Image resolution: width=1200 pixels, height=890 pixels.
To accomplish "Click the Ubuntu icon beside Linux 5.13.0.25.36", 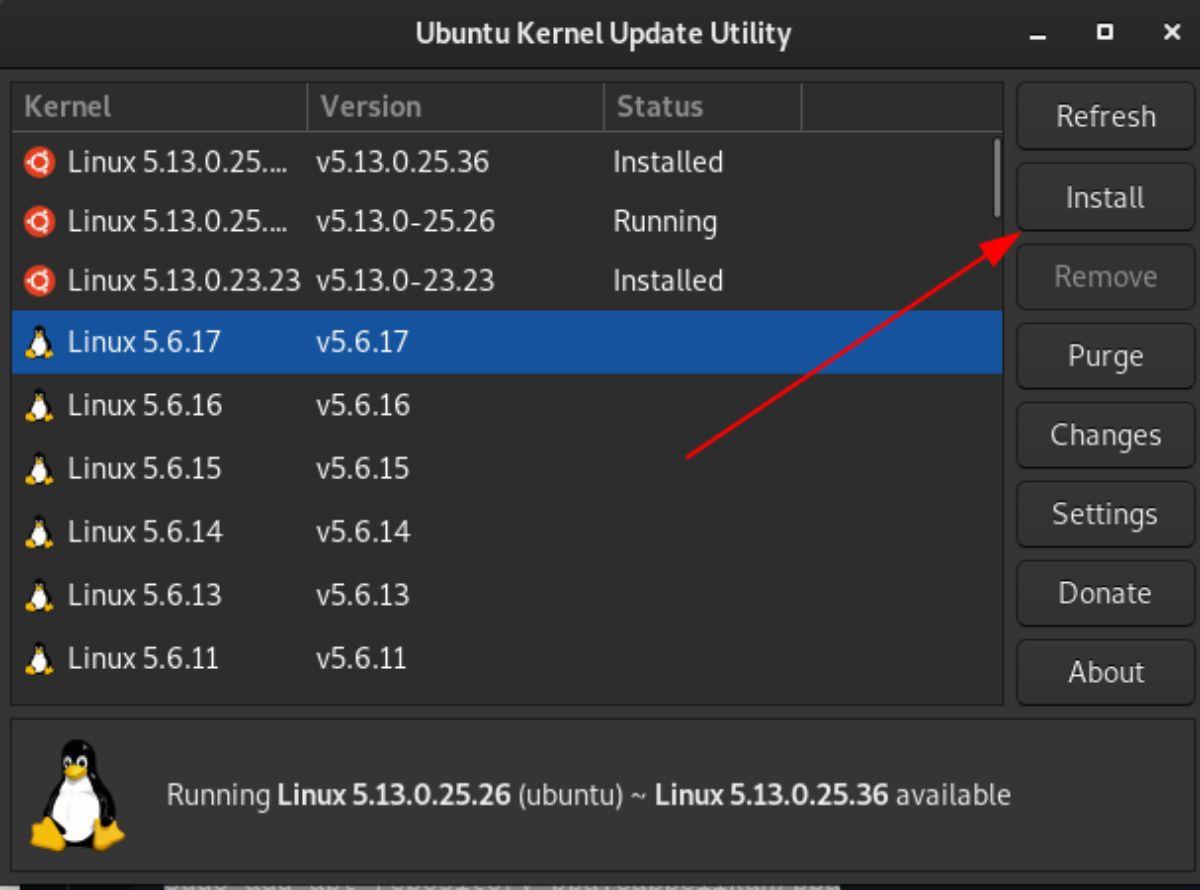I will coord(40,162).
